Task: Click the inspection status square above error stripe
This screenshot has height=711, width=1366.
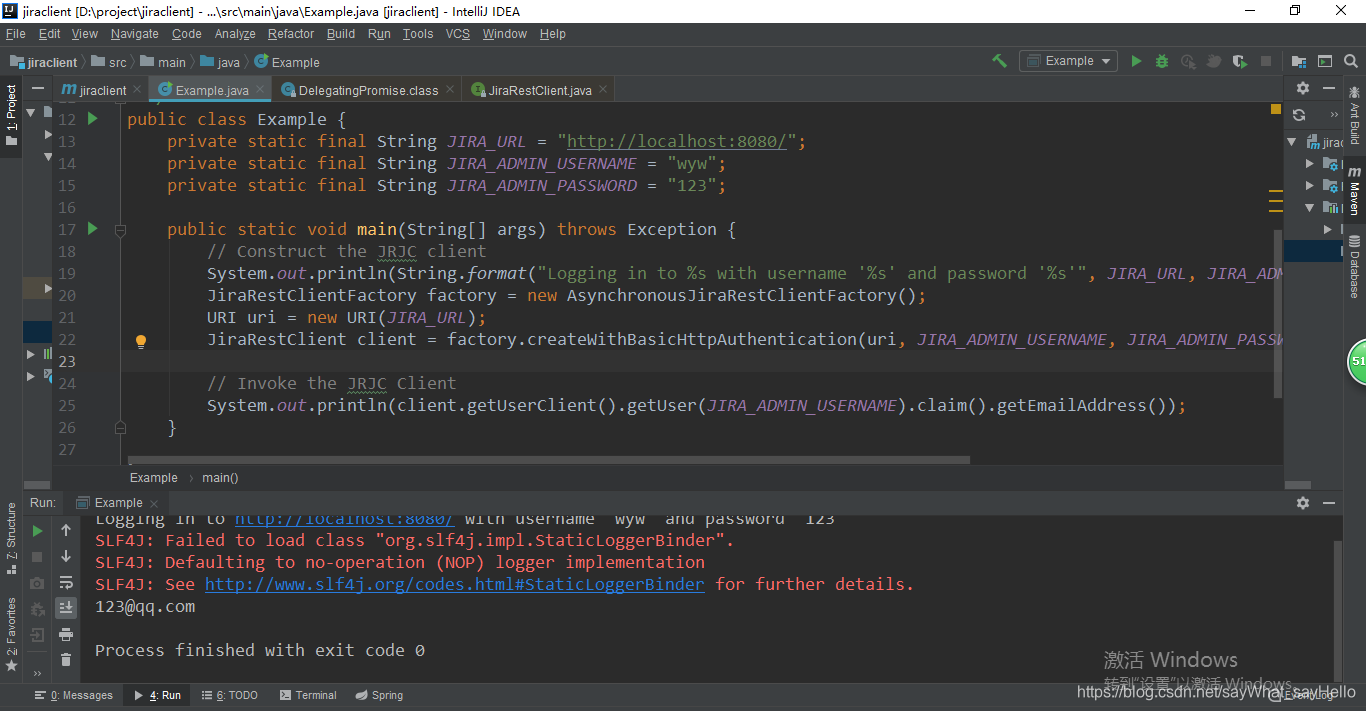Action: point(1276,108)
